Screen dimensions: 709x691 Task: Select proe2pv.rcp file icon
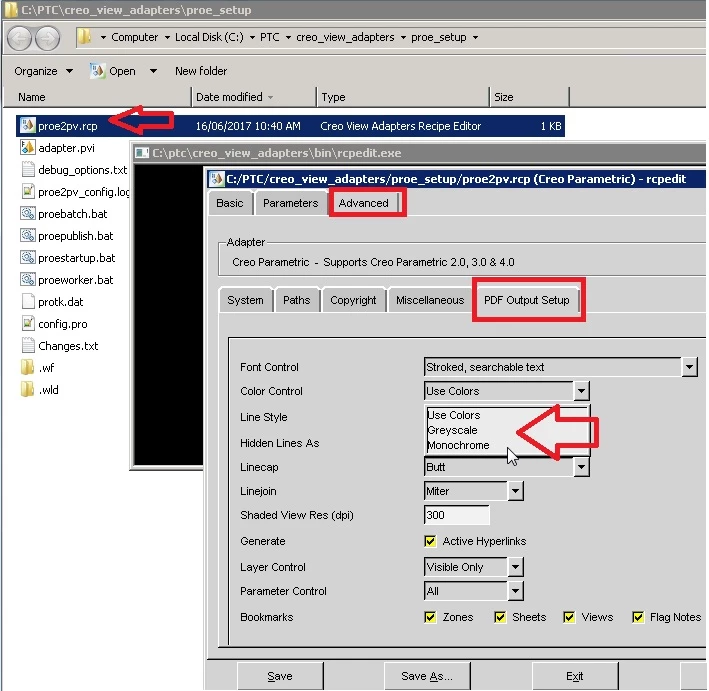pyautogui.click(x=28, y=125)
